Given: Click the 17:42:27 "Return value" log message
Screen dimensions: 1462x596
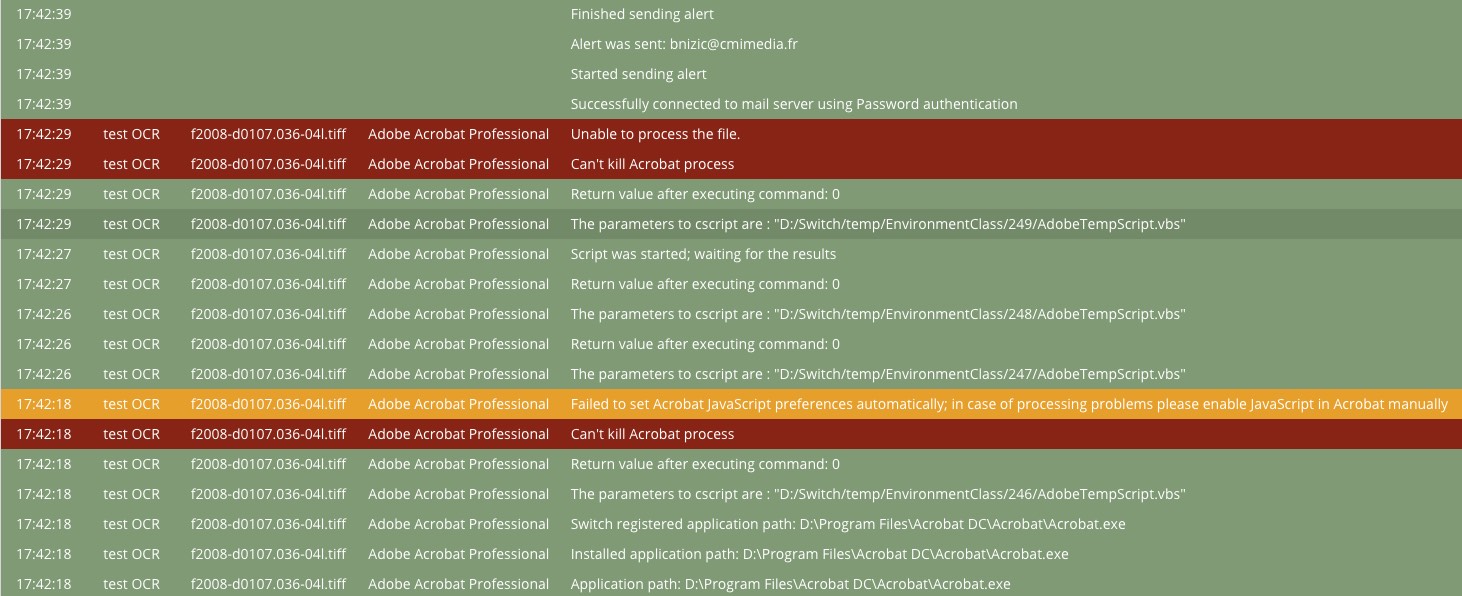Looking at the screenshot, I should click(705, 284).
